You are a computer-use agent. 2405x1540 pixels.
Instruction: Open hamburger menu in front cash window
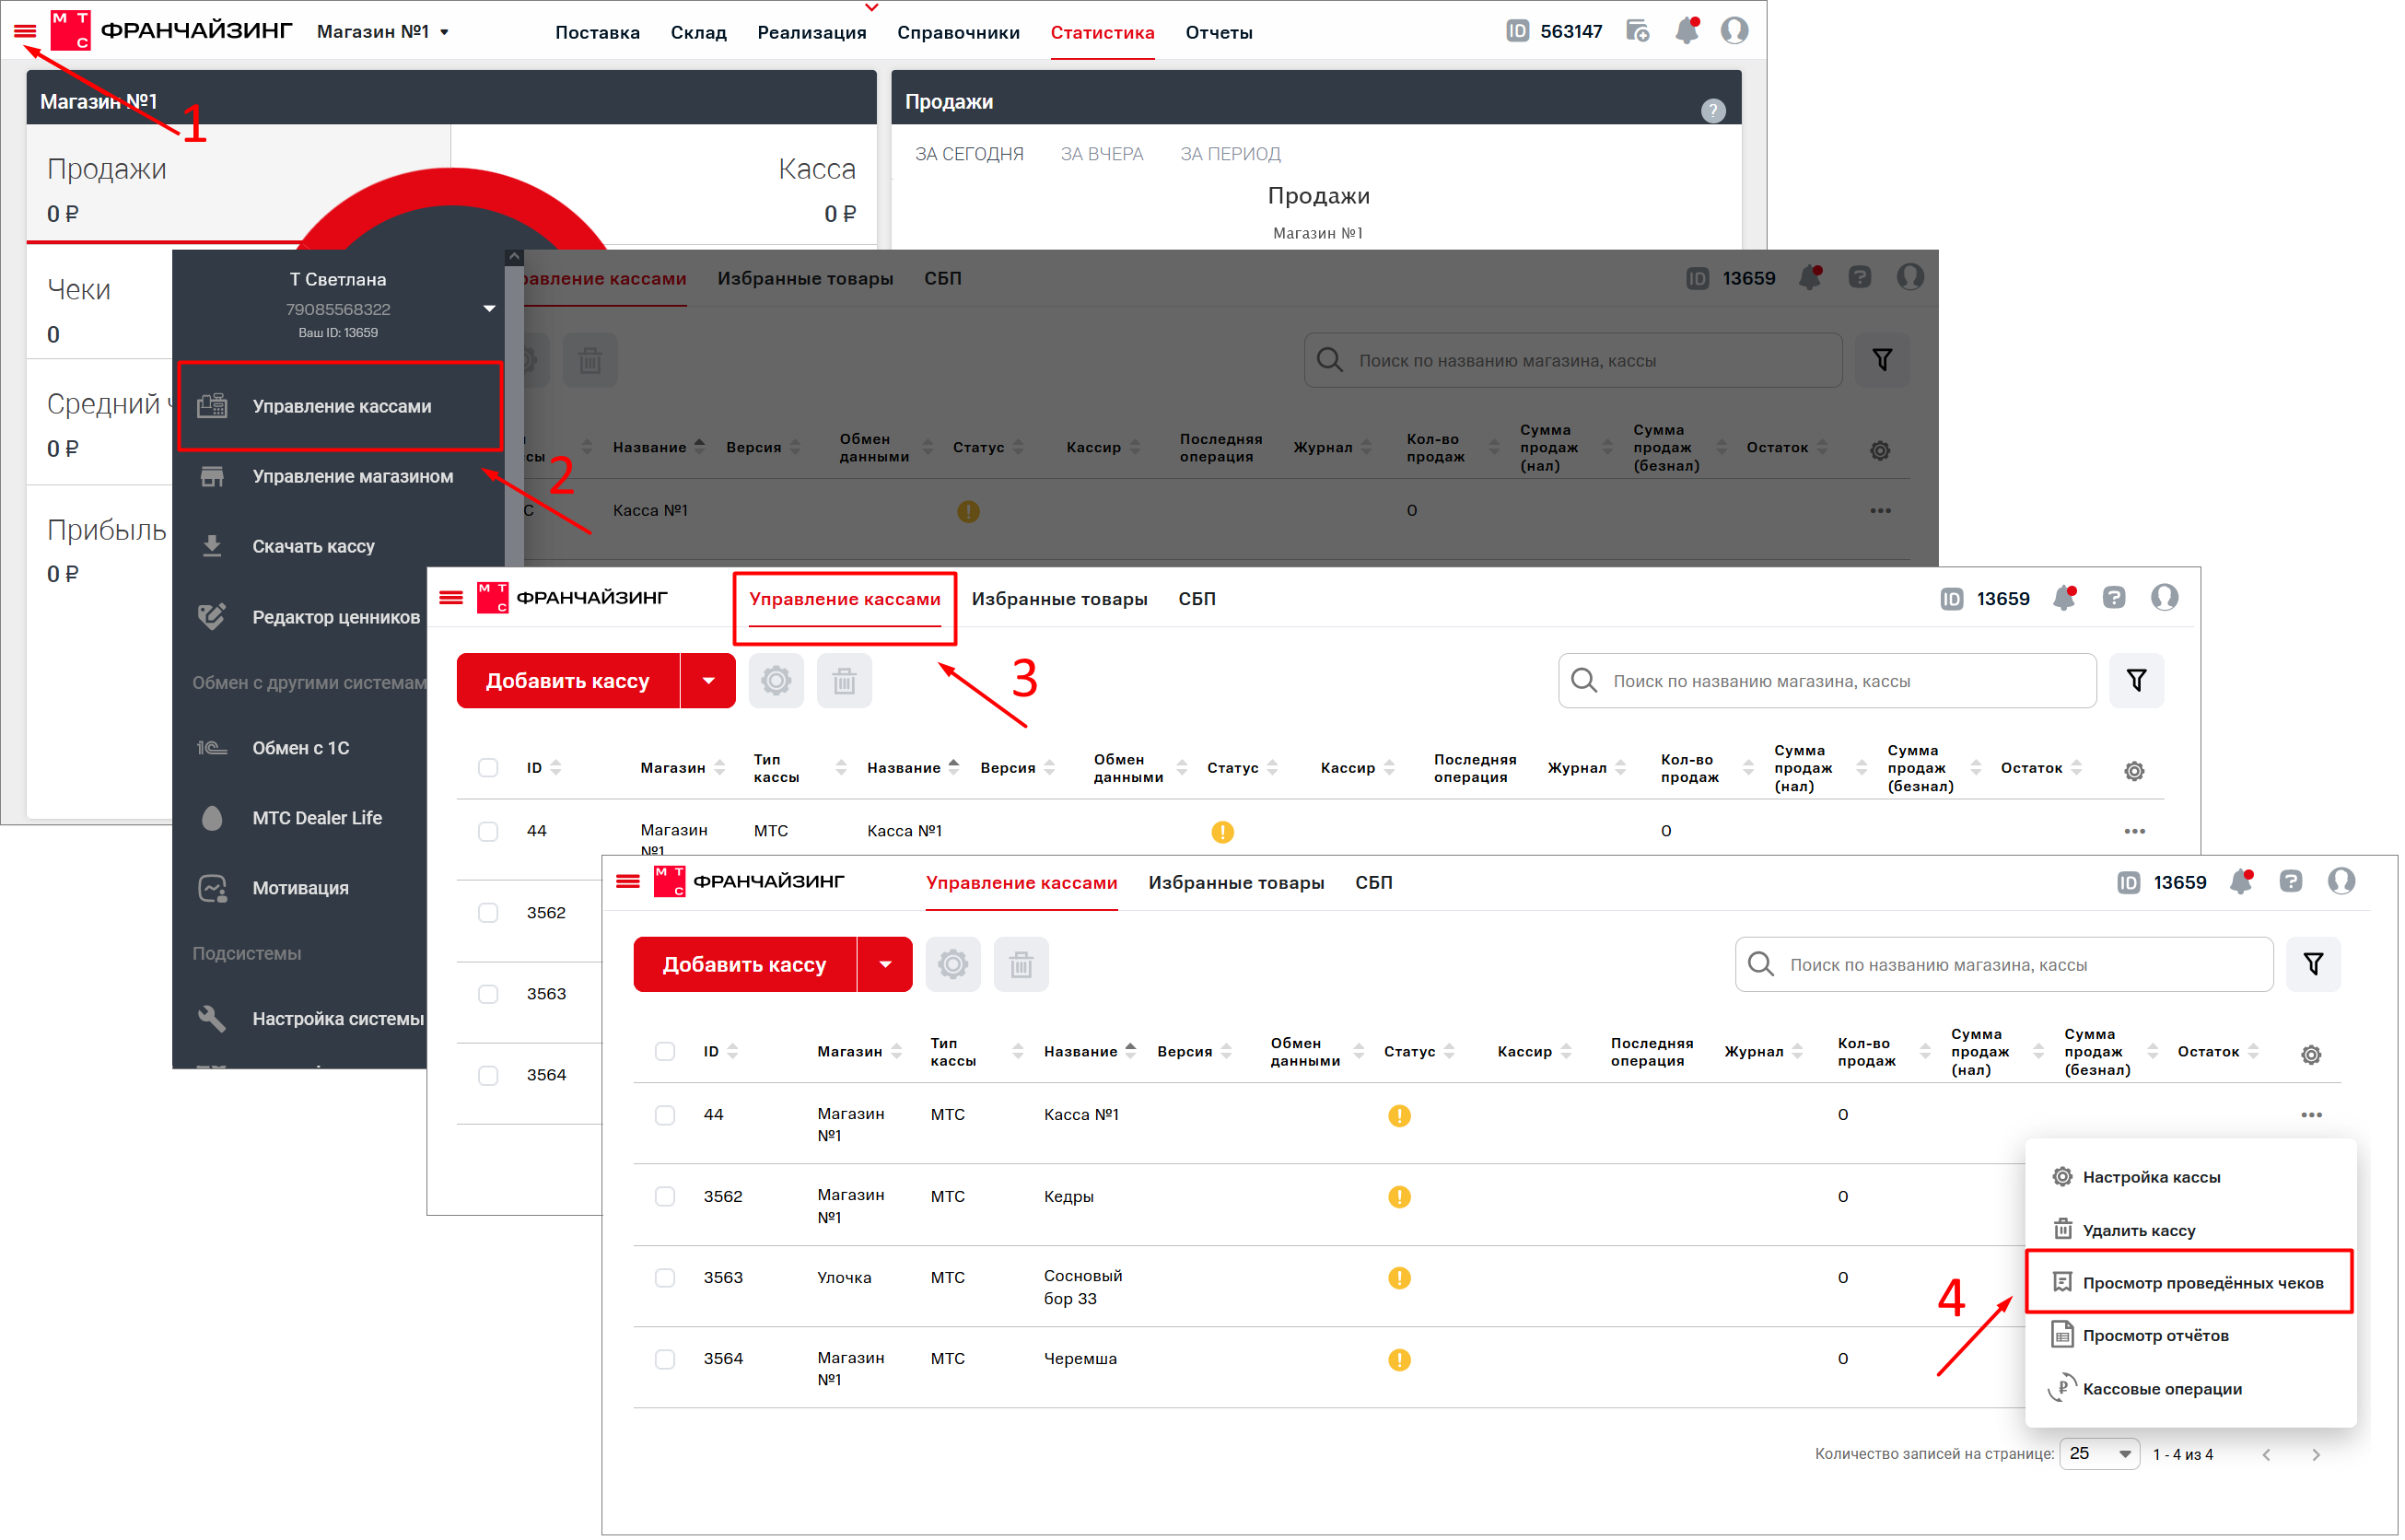tap(628, 883)
